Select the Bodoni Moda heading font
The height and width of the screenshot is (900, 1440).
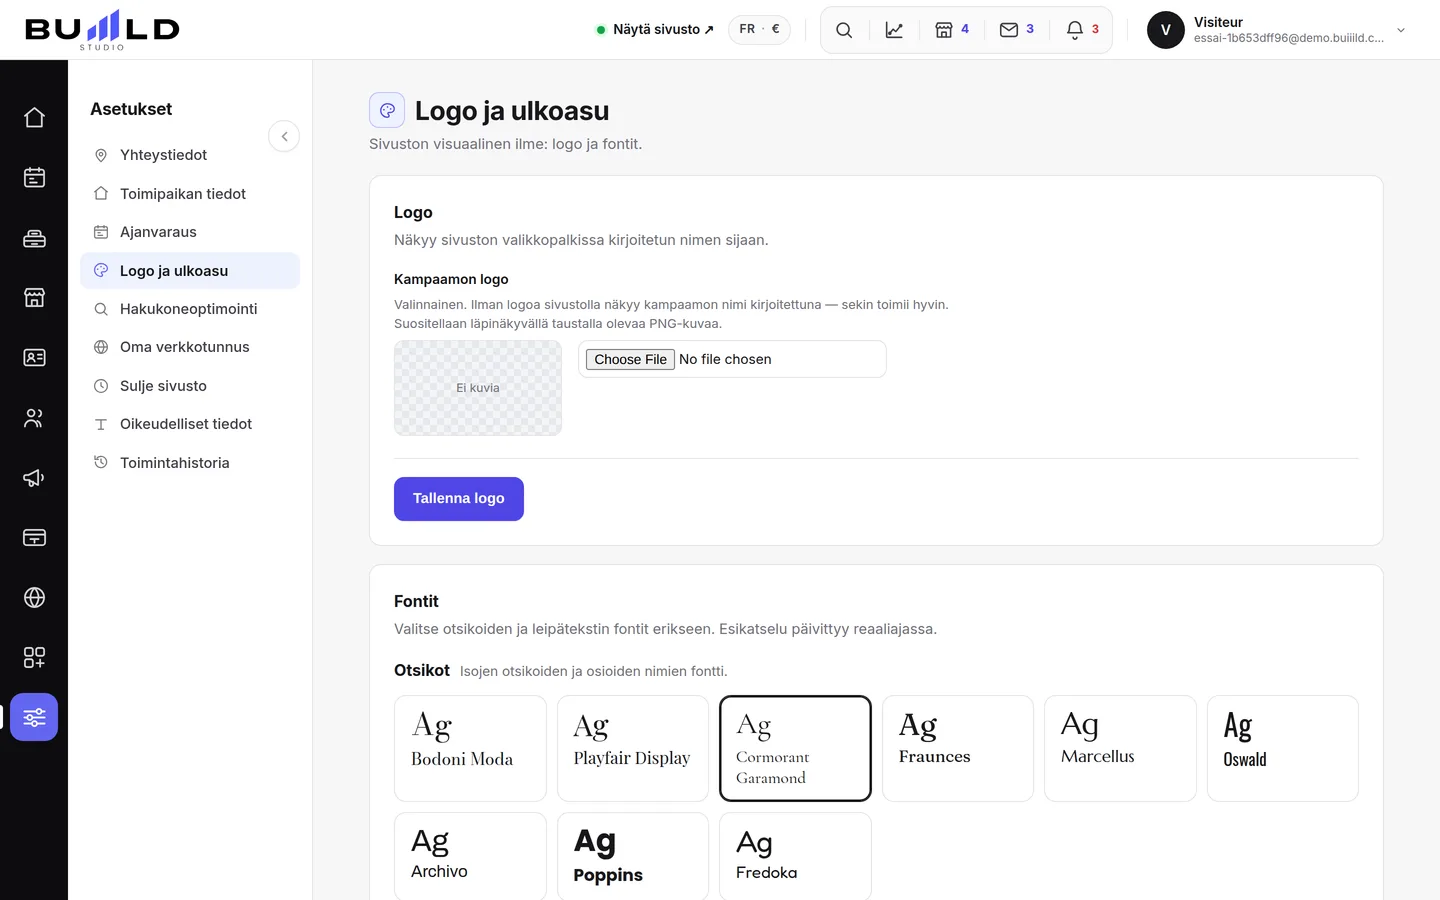click(470, 748)
